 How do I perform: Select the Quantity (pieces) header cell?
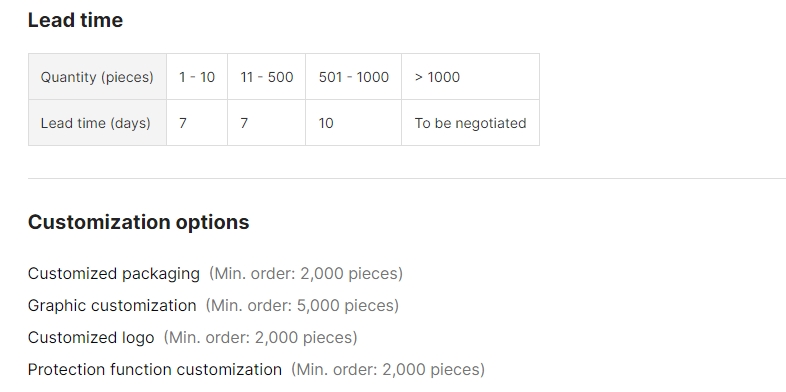[97, 77]
